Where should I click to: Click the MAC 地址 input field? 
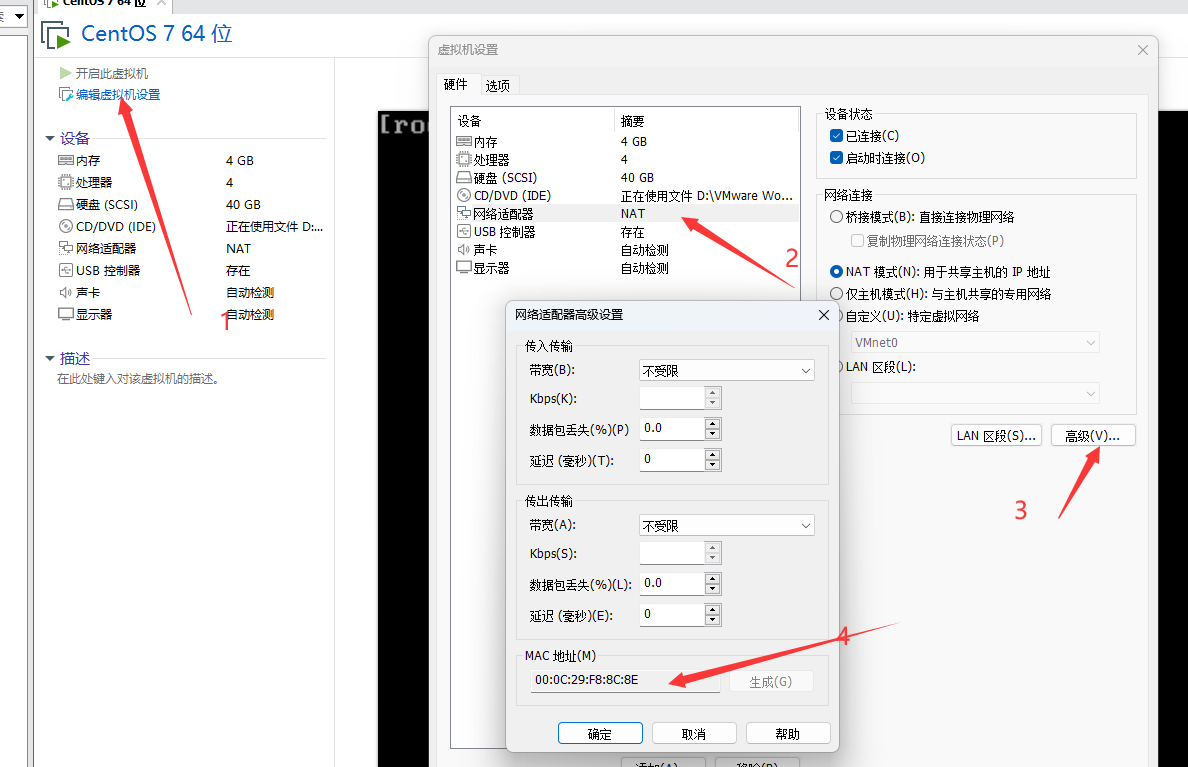click(x=625, y=680)
